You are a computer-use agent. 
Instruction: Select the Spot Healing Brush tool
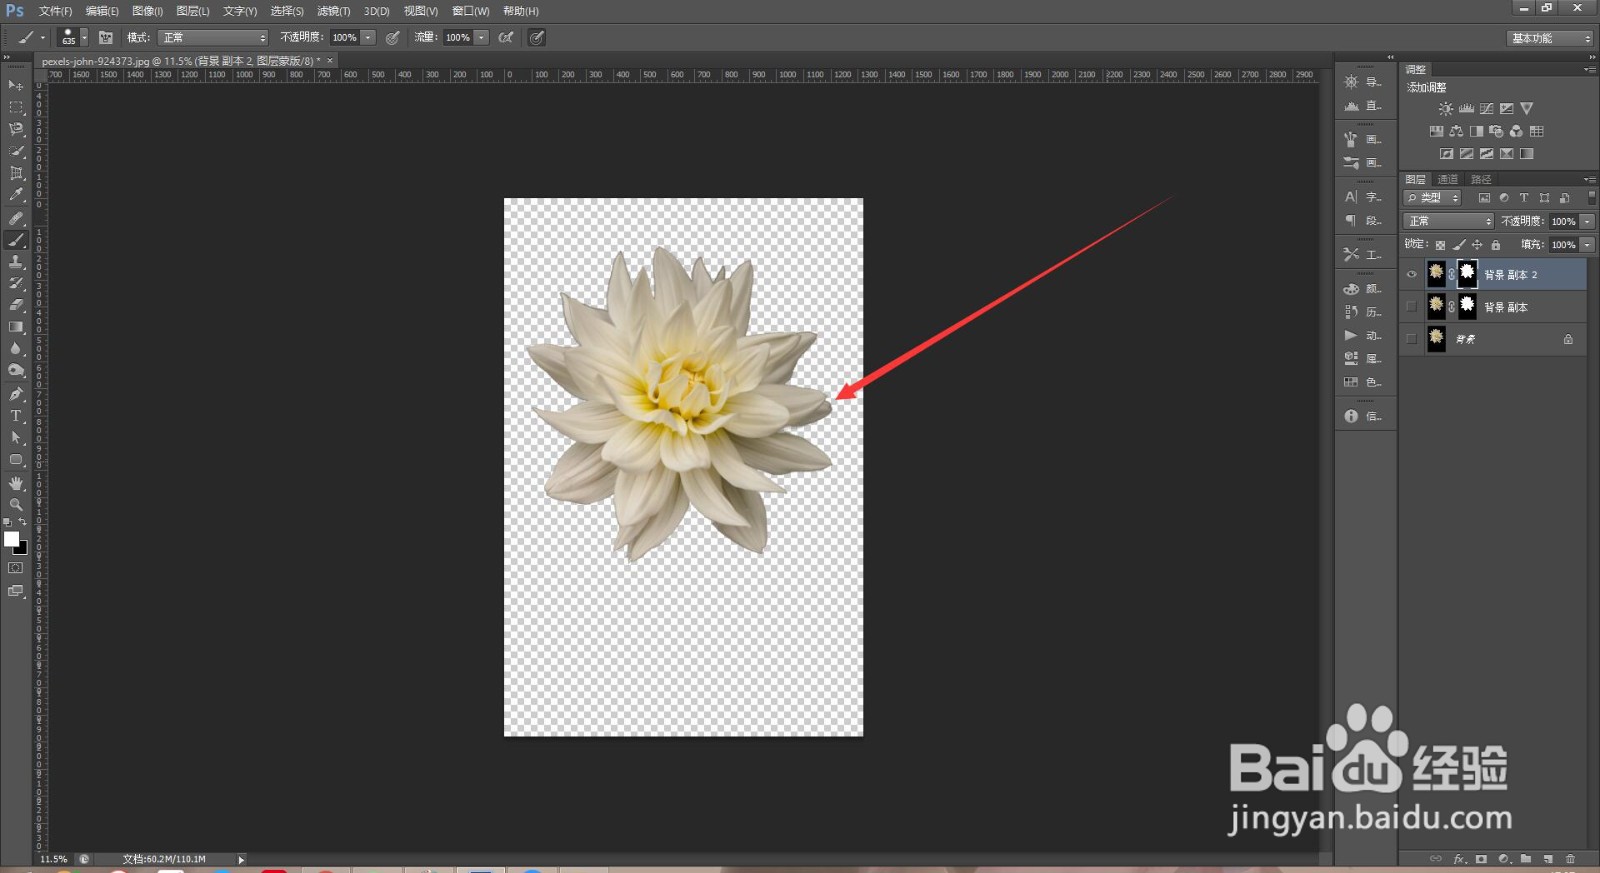point(16,218)
